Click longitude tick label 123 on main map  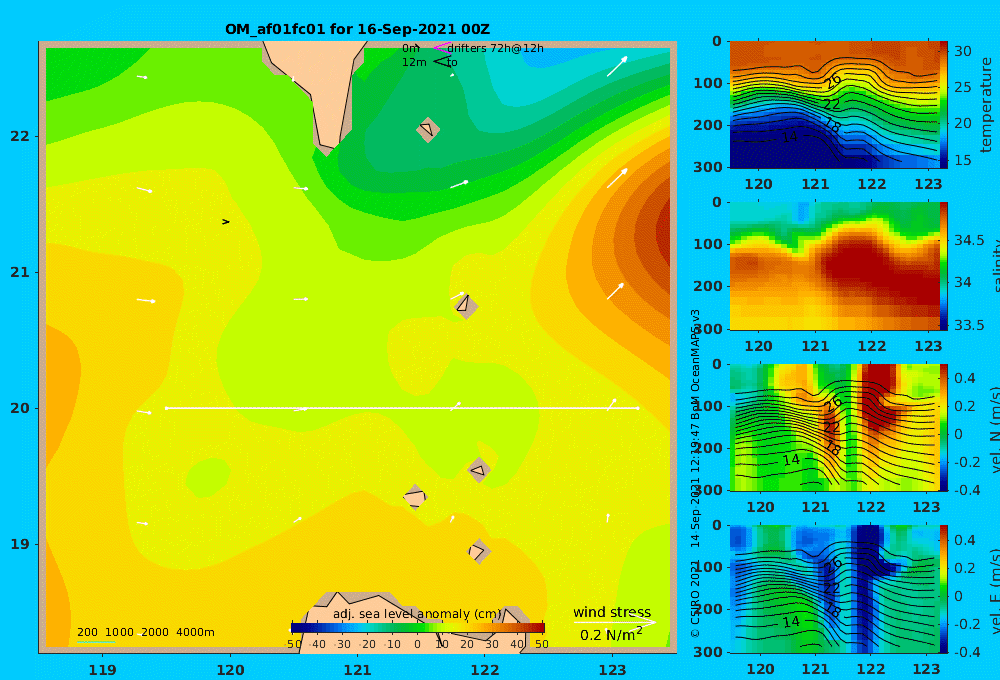coord(613,670)
